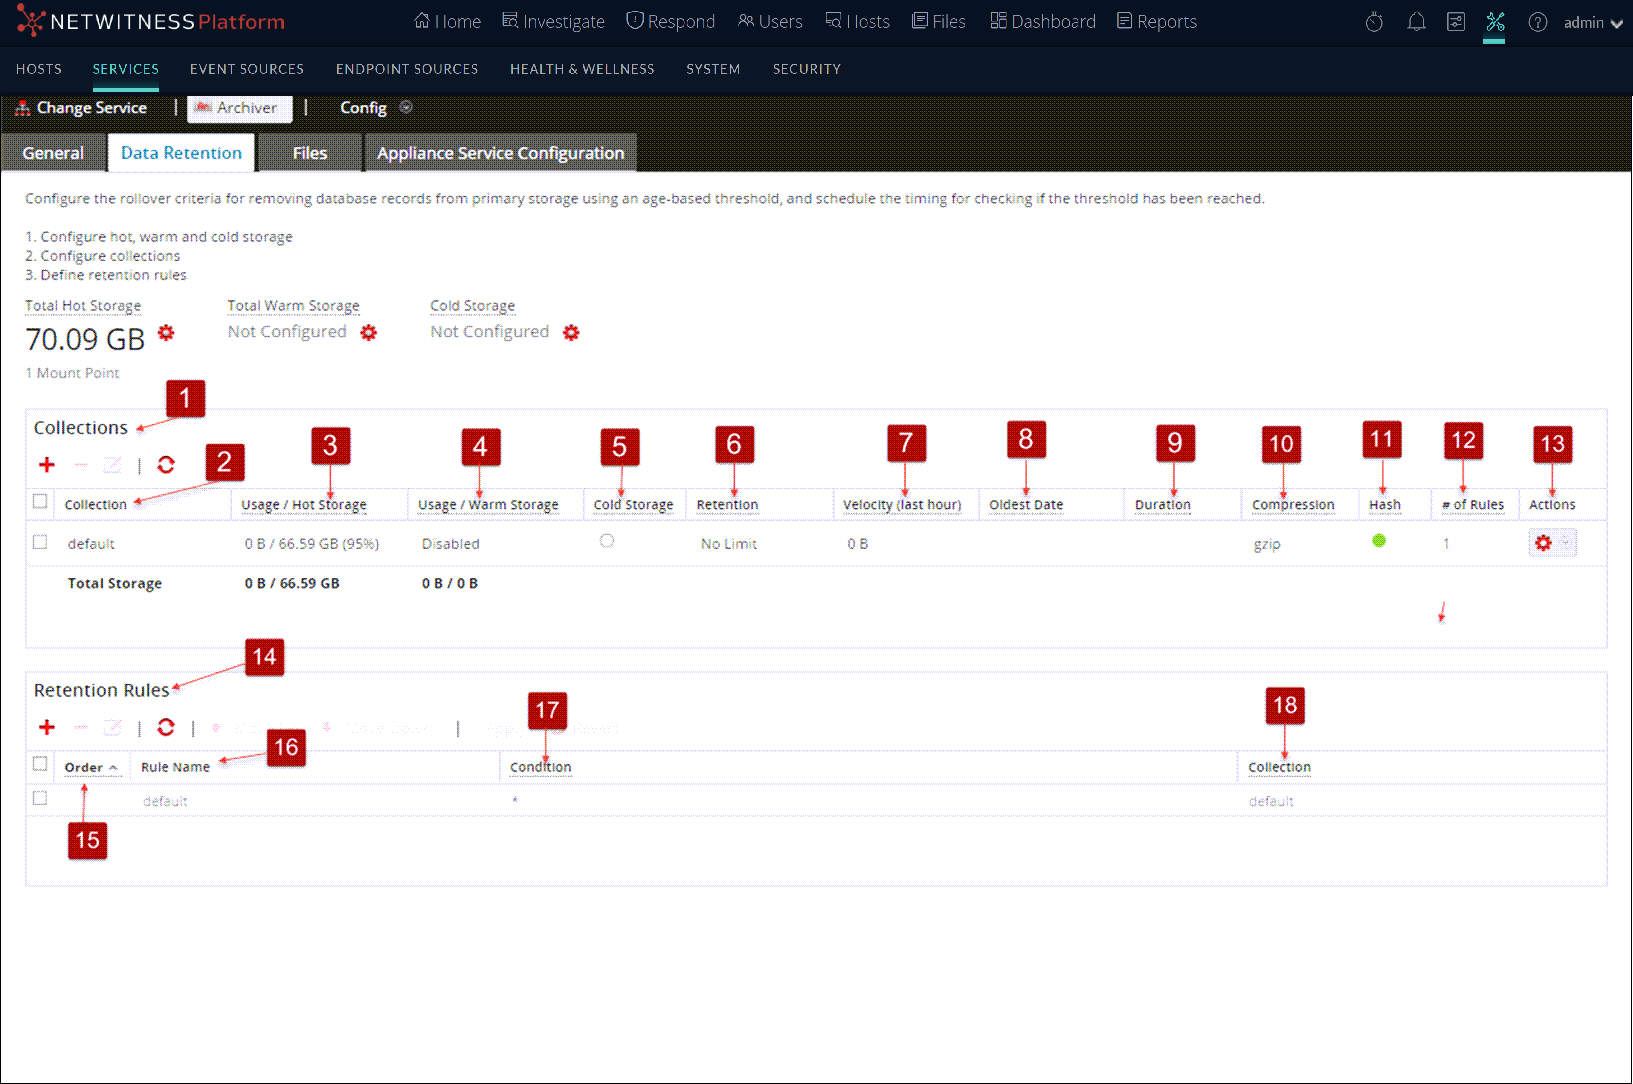The width and height of the screenshot is (1633, 1084).
Task: Refresh the Retention Rules list
Action: point(166,728)
